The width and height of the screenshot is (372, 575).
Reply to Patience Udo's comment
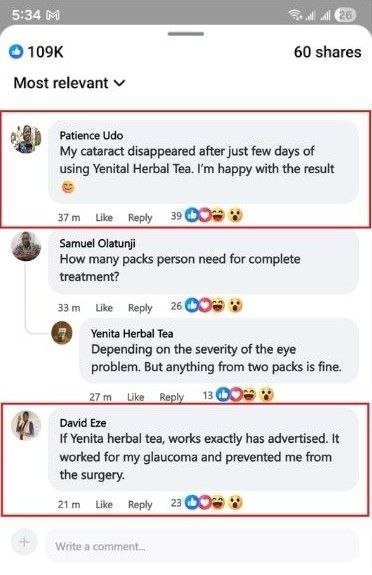point(140,218)
